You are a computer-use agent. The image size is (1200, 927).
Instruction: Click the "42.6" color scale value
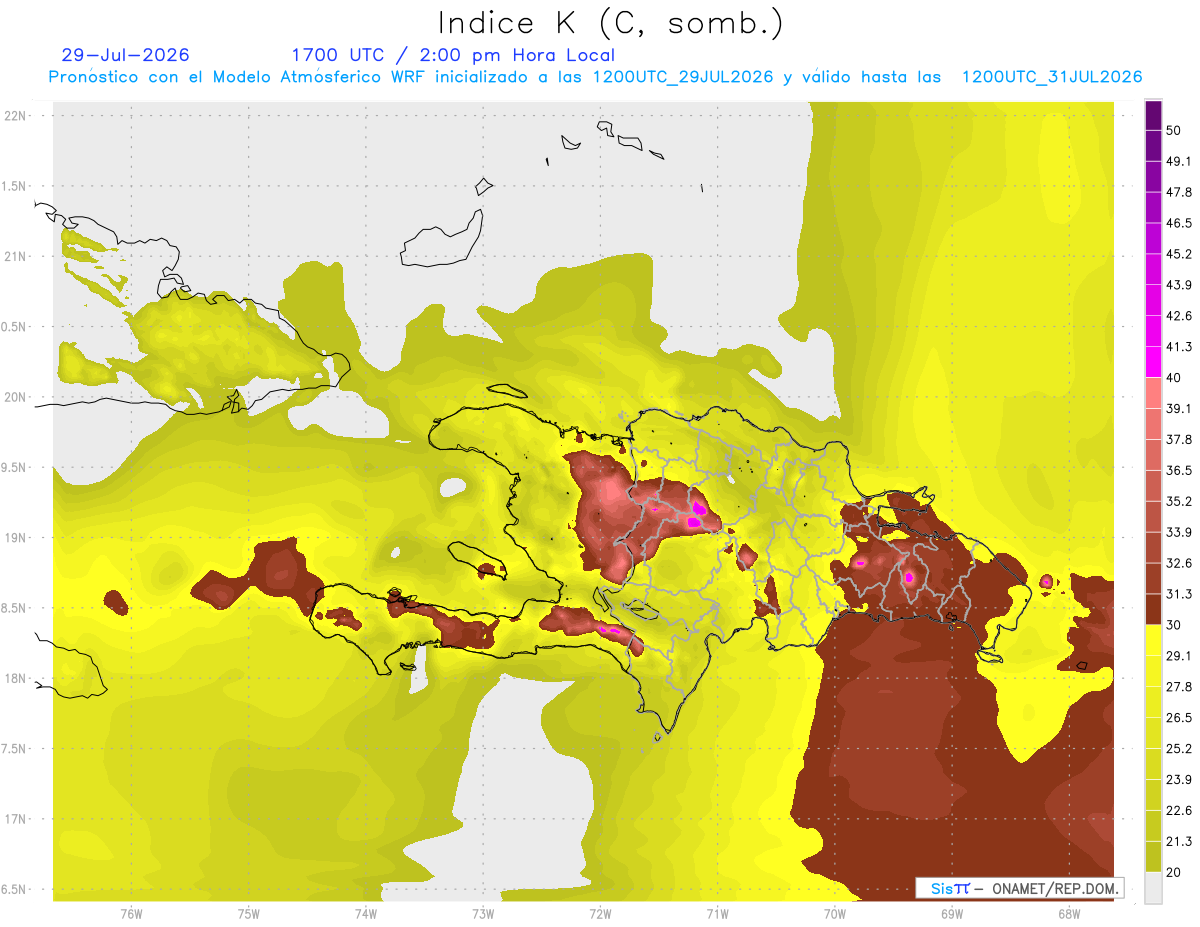pyautogui.click(x=1178, y=316)
